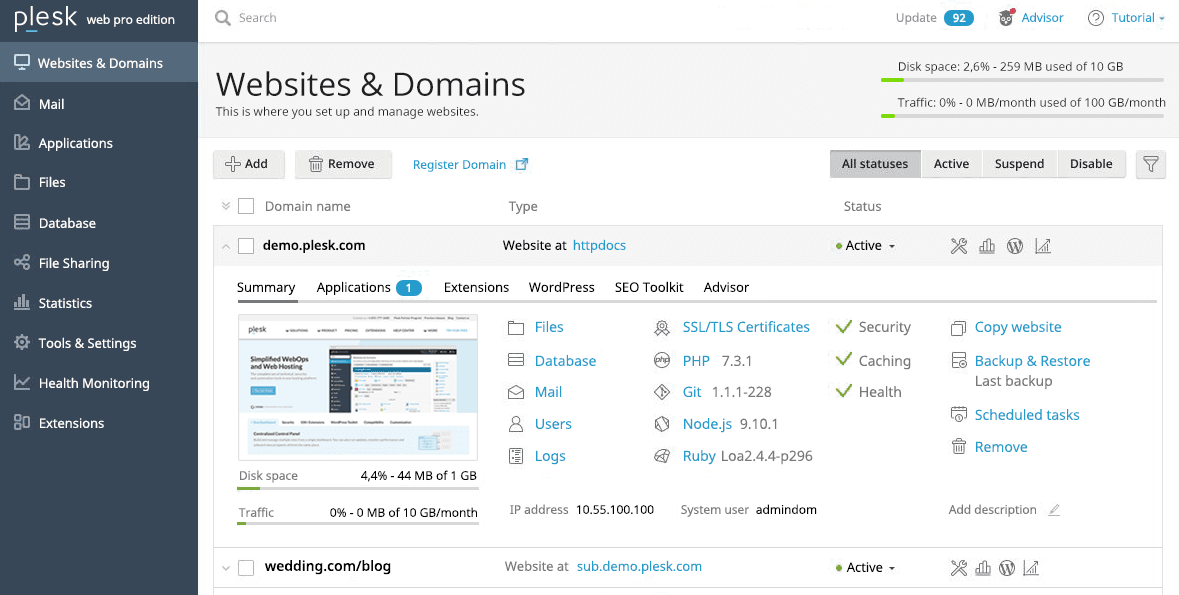
Task: Filter domains by Active status
Action: click(951, 164)
